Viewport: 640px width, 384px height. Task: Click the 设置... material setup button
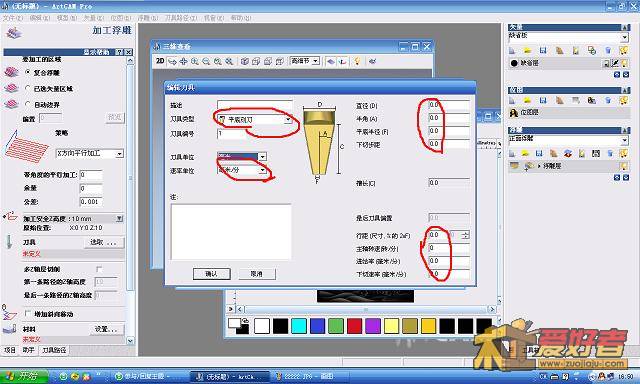click(106, 329)
